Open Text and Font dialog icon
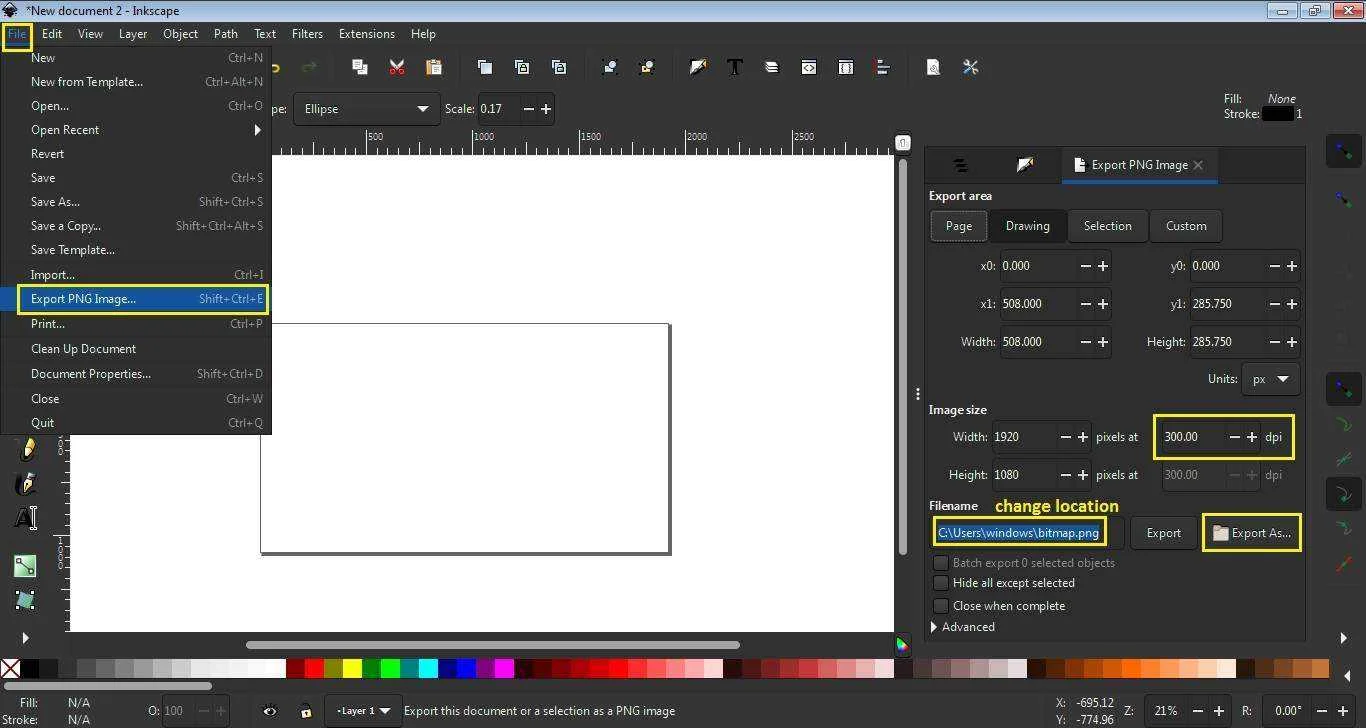The image size is (1366, 728). tap(735, 67)
